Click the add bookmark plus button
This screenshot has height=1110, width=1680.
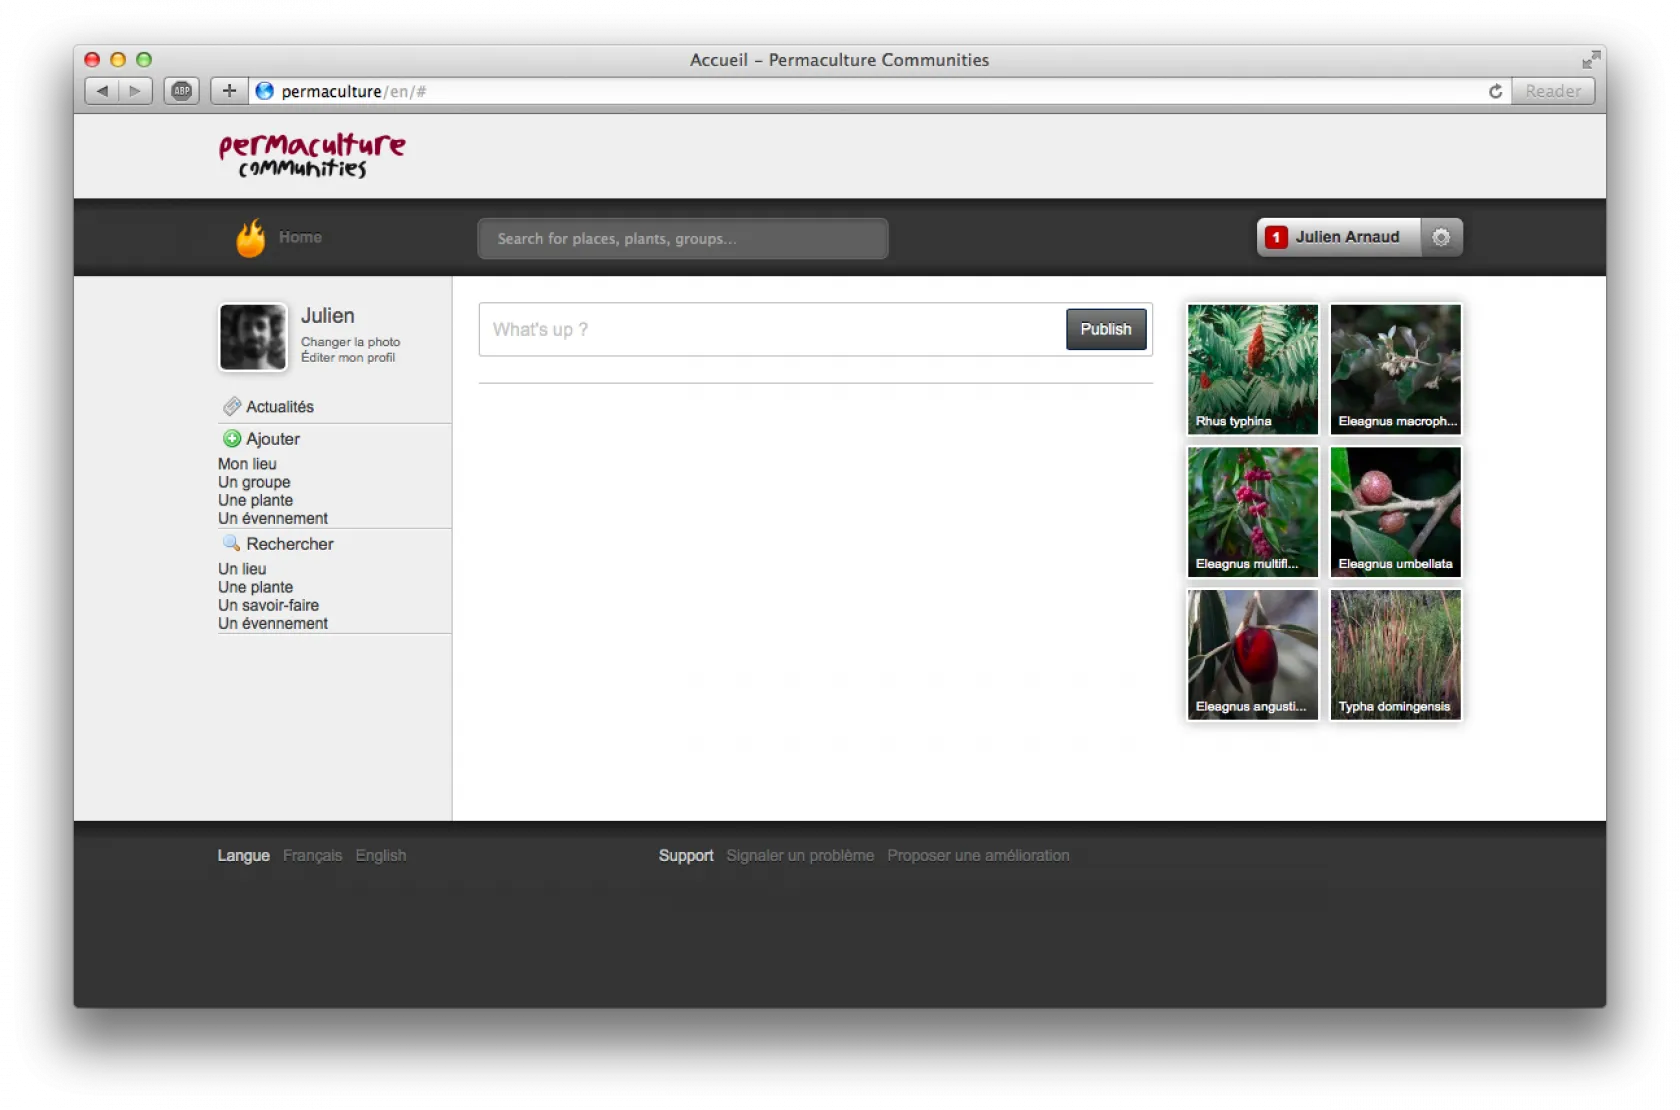coord(229,91)
